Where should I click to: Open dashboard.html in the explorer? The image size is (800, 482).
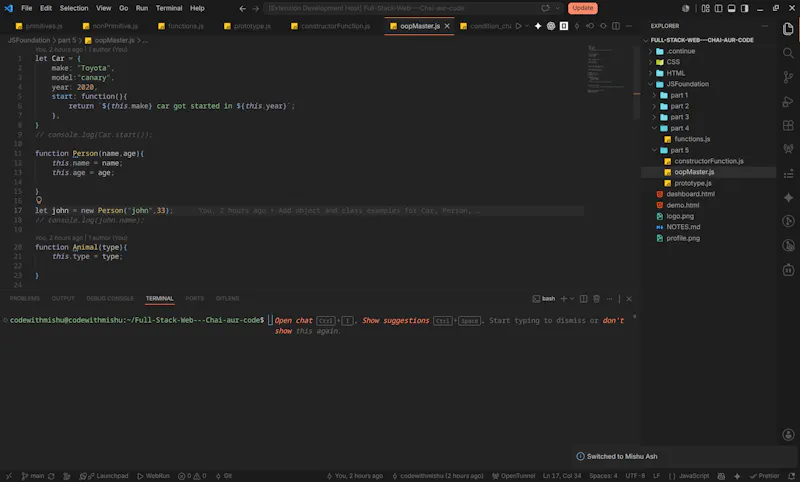690,194
